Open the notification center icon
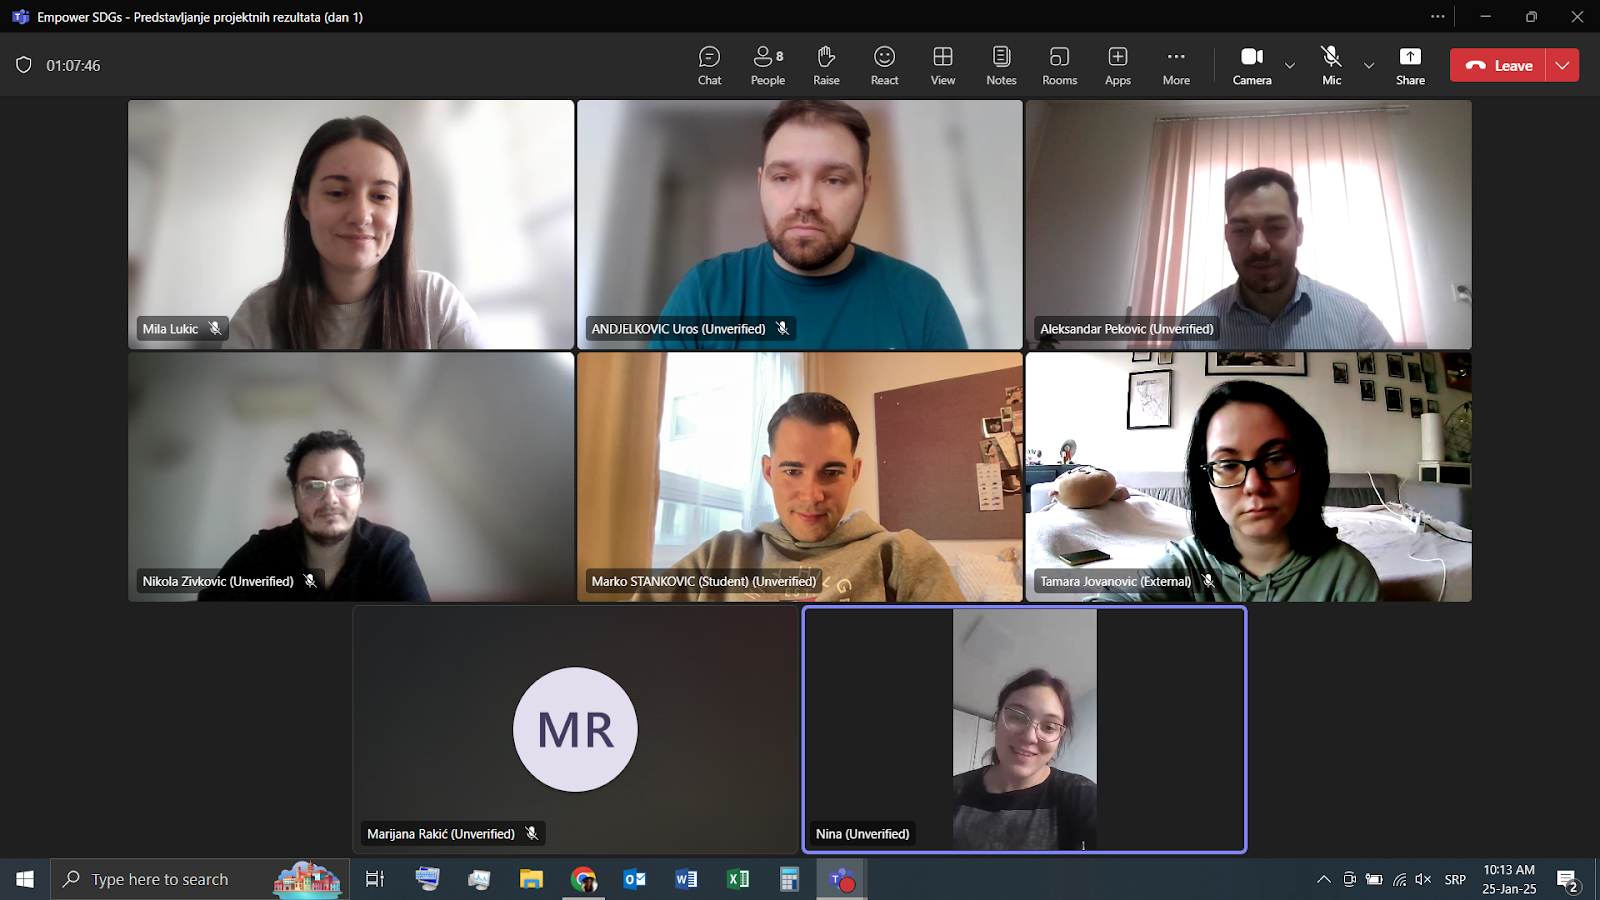 (x=1567, y=879)
